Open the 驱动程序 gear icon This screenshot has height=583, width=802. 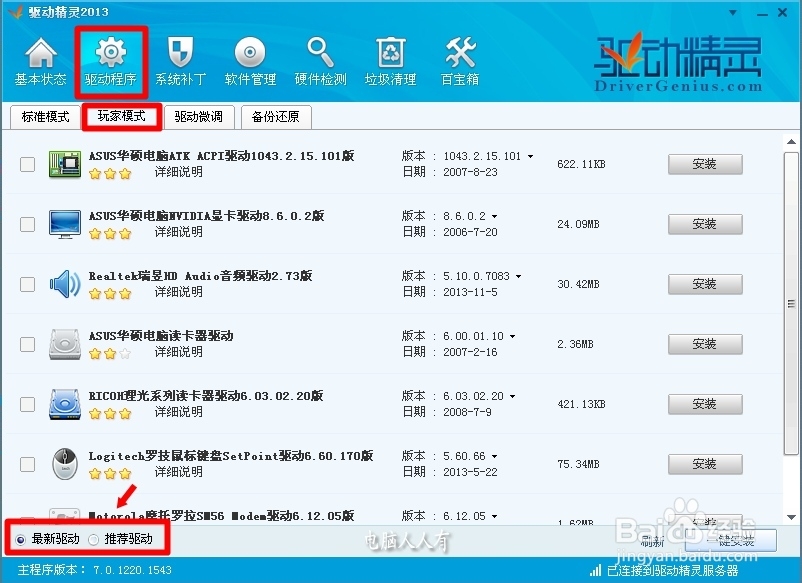pyautogui.click(x=111, y=62)
